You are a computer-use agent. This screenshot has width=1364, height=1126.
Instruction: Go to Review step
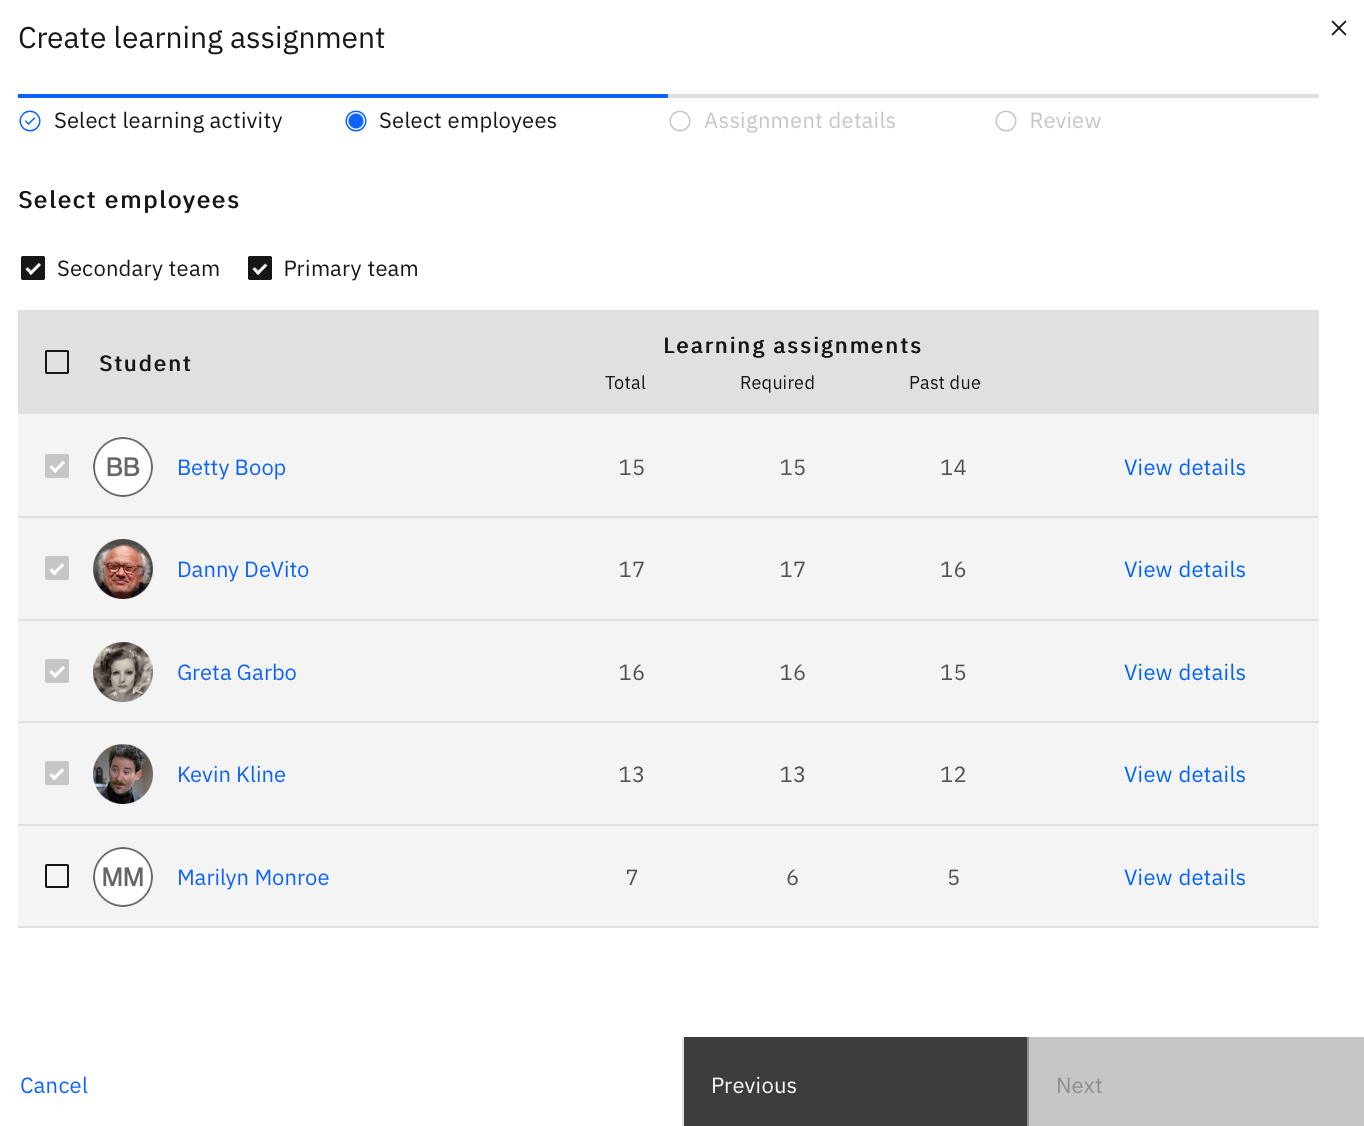click(x=1048, y=121)
